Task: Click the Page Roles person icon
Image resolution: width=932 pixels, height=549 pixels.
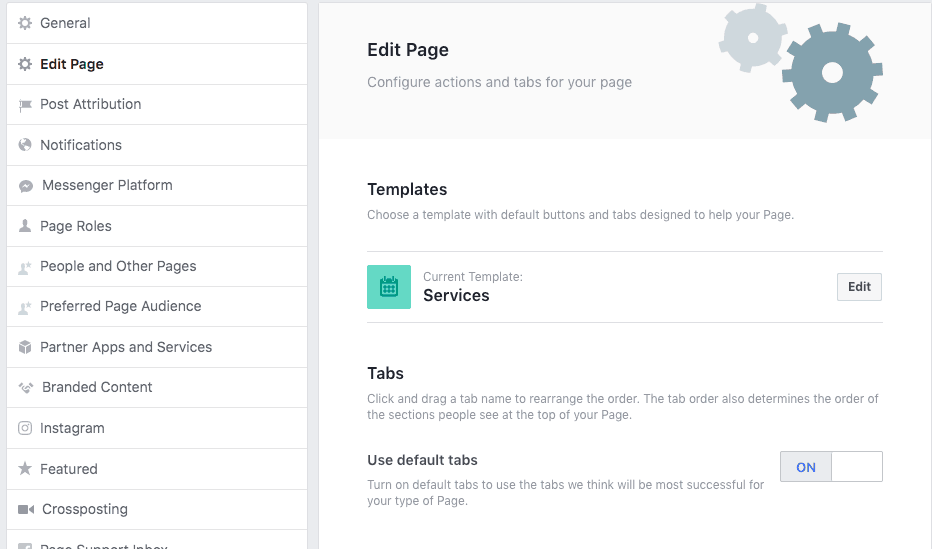Action: point(24,226)
